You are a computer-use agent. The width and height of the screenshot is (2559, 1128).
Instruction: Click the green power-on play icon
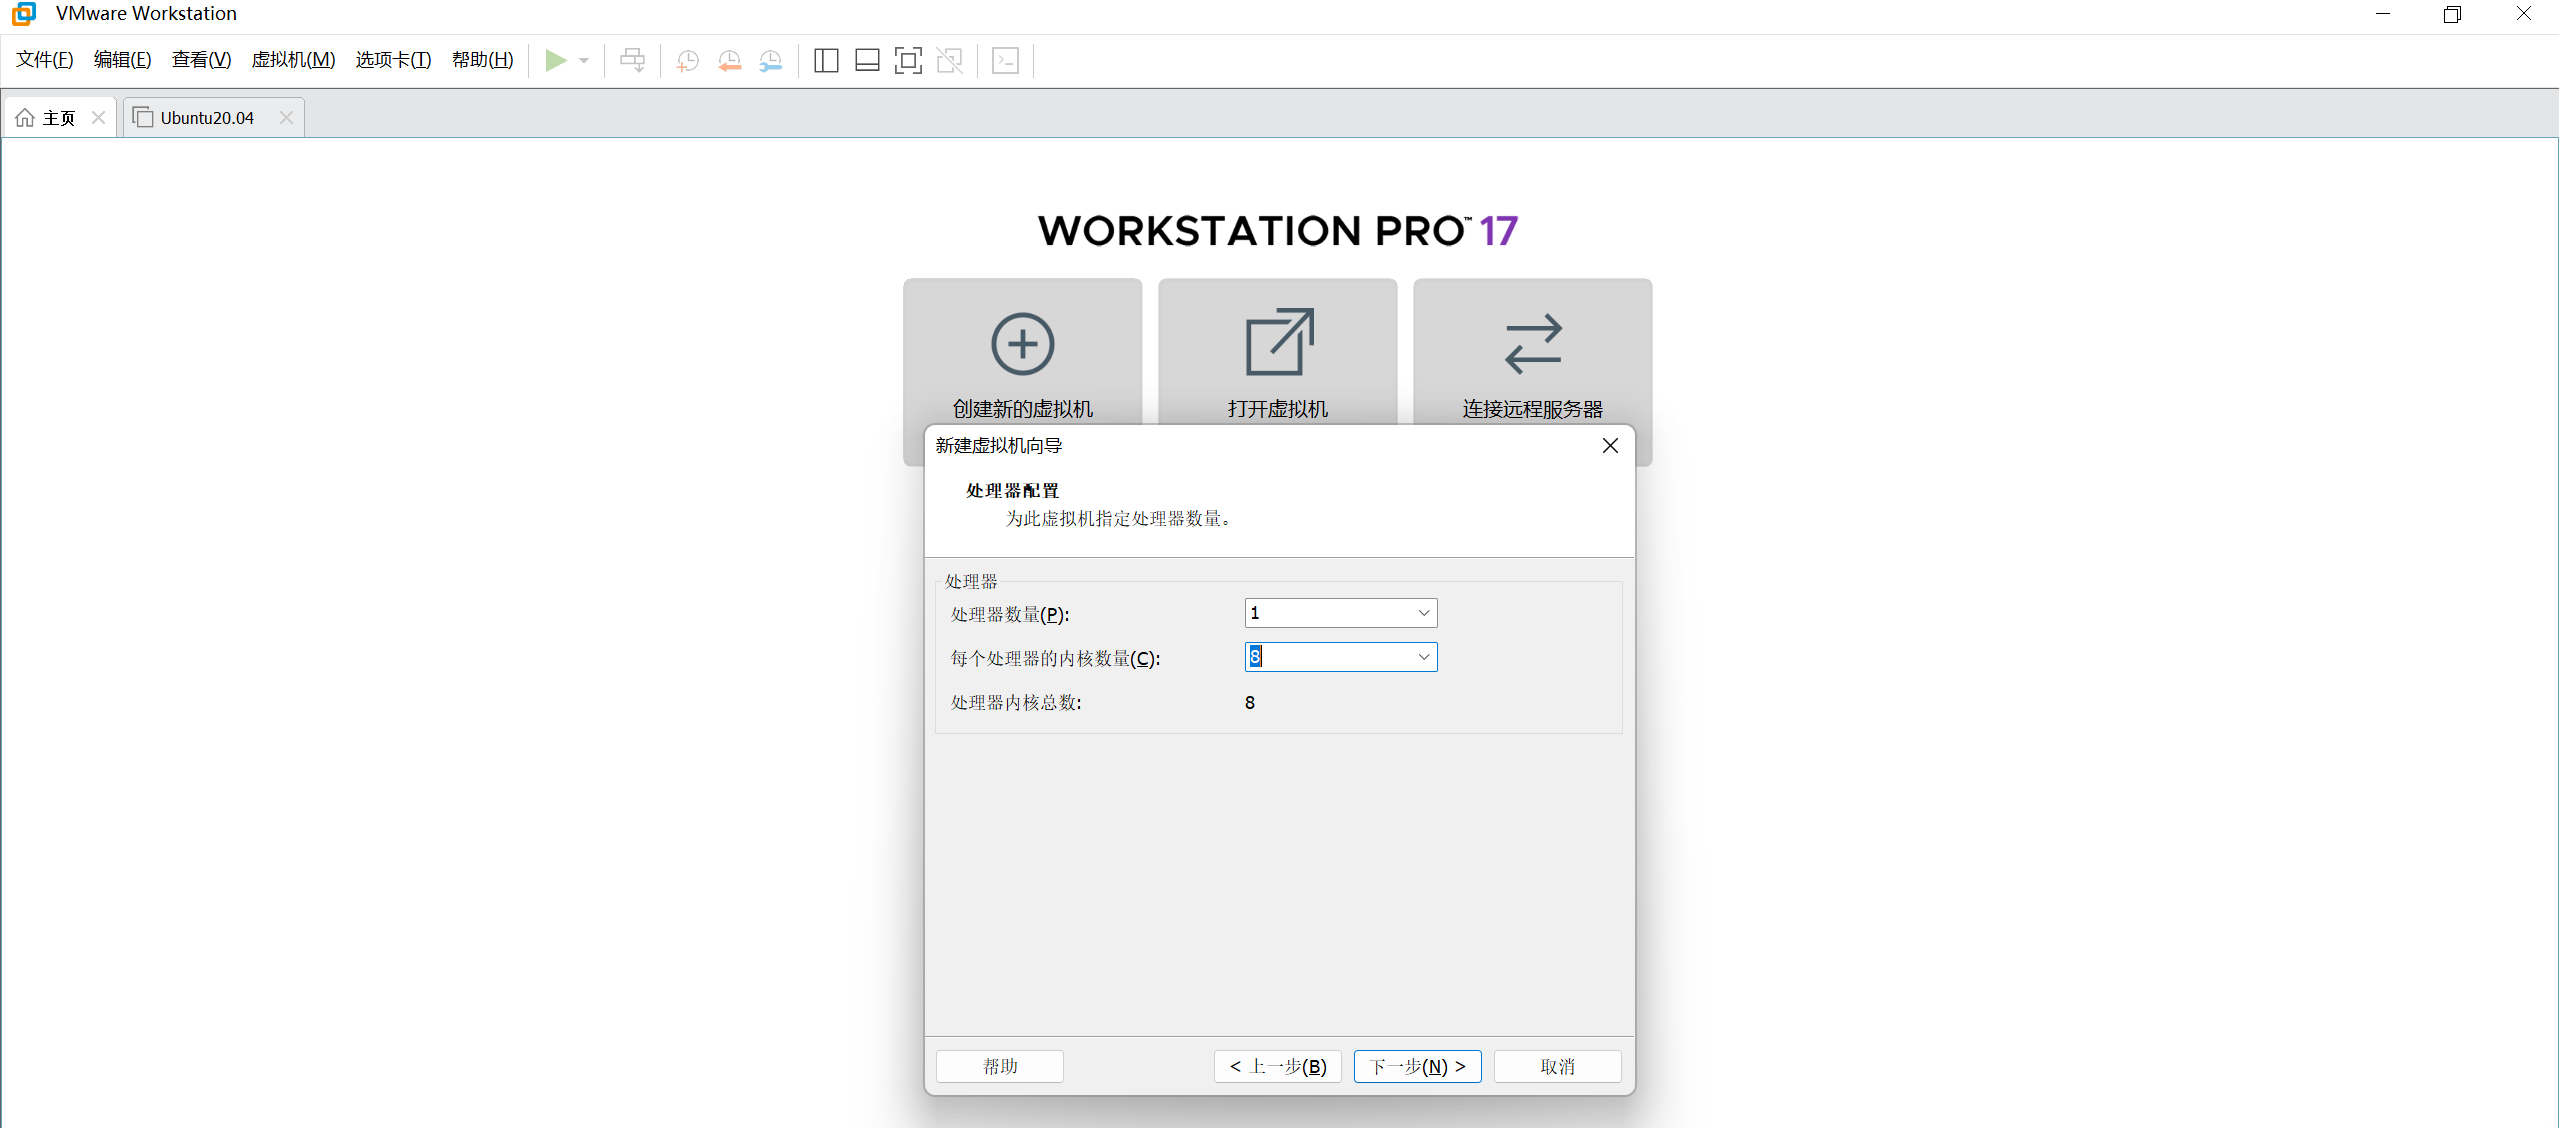pyautogui.click(x=556, y=60)
